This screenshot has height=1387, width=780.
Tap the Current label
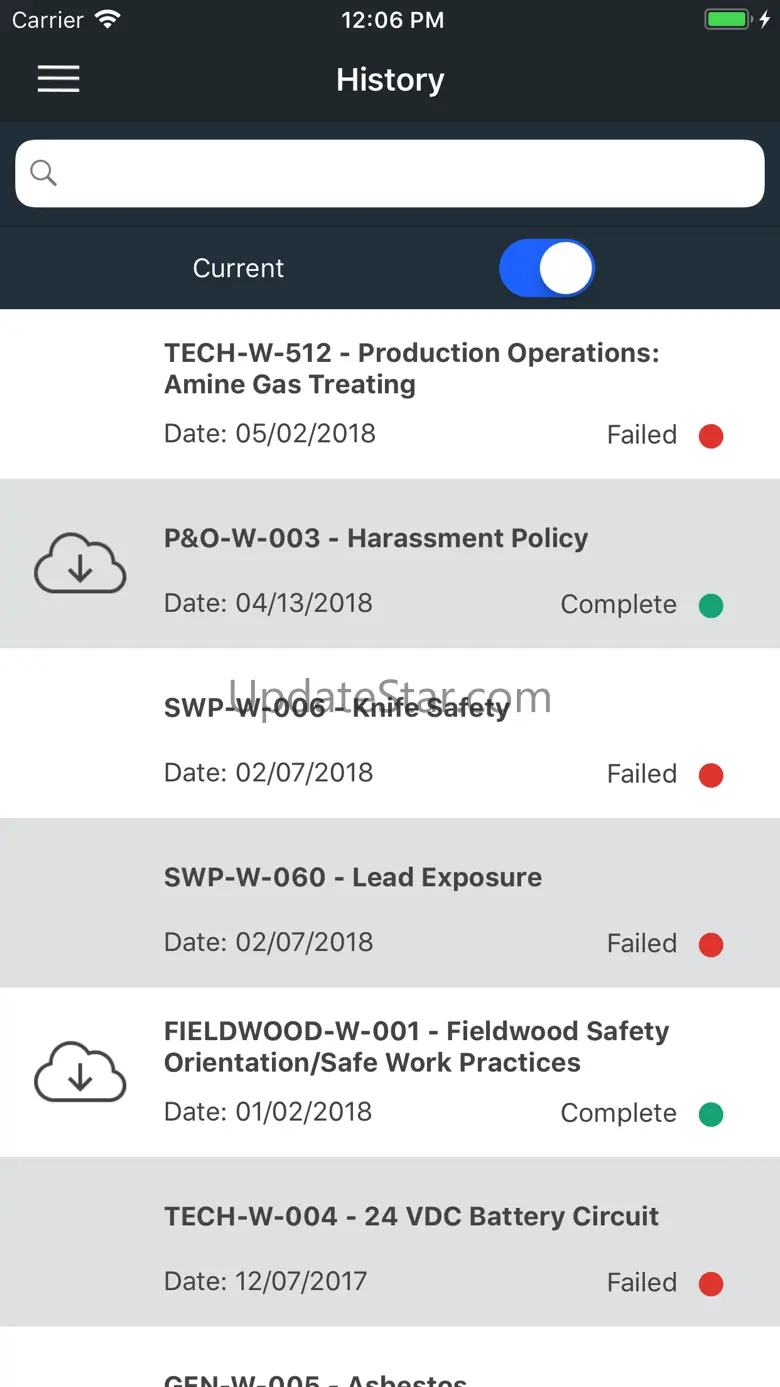pyautogui.click(x=238, y=268)
